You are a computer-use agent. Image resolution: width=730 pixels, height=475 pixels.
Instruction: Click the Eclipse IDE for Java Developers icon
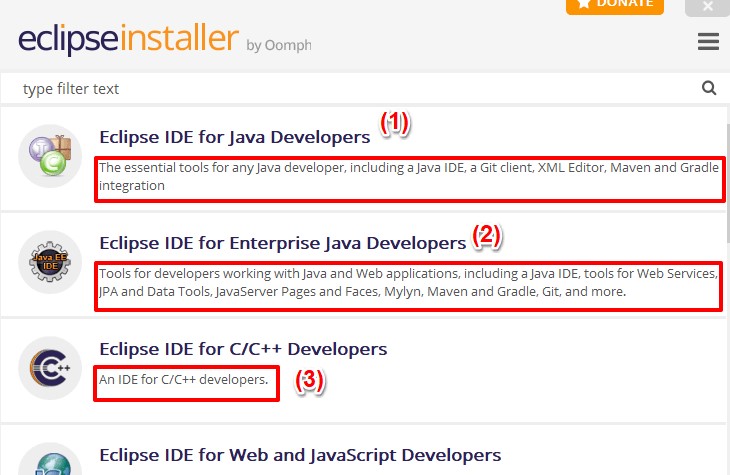tap(50, 156)
